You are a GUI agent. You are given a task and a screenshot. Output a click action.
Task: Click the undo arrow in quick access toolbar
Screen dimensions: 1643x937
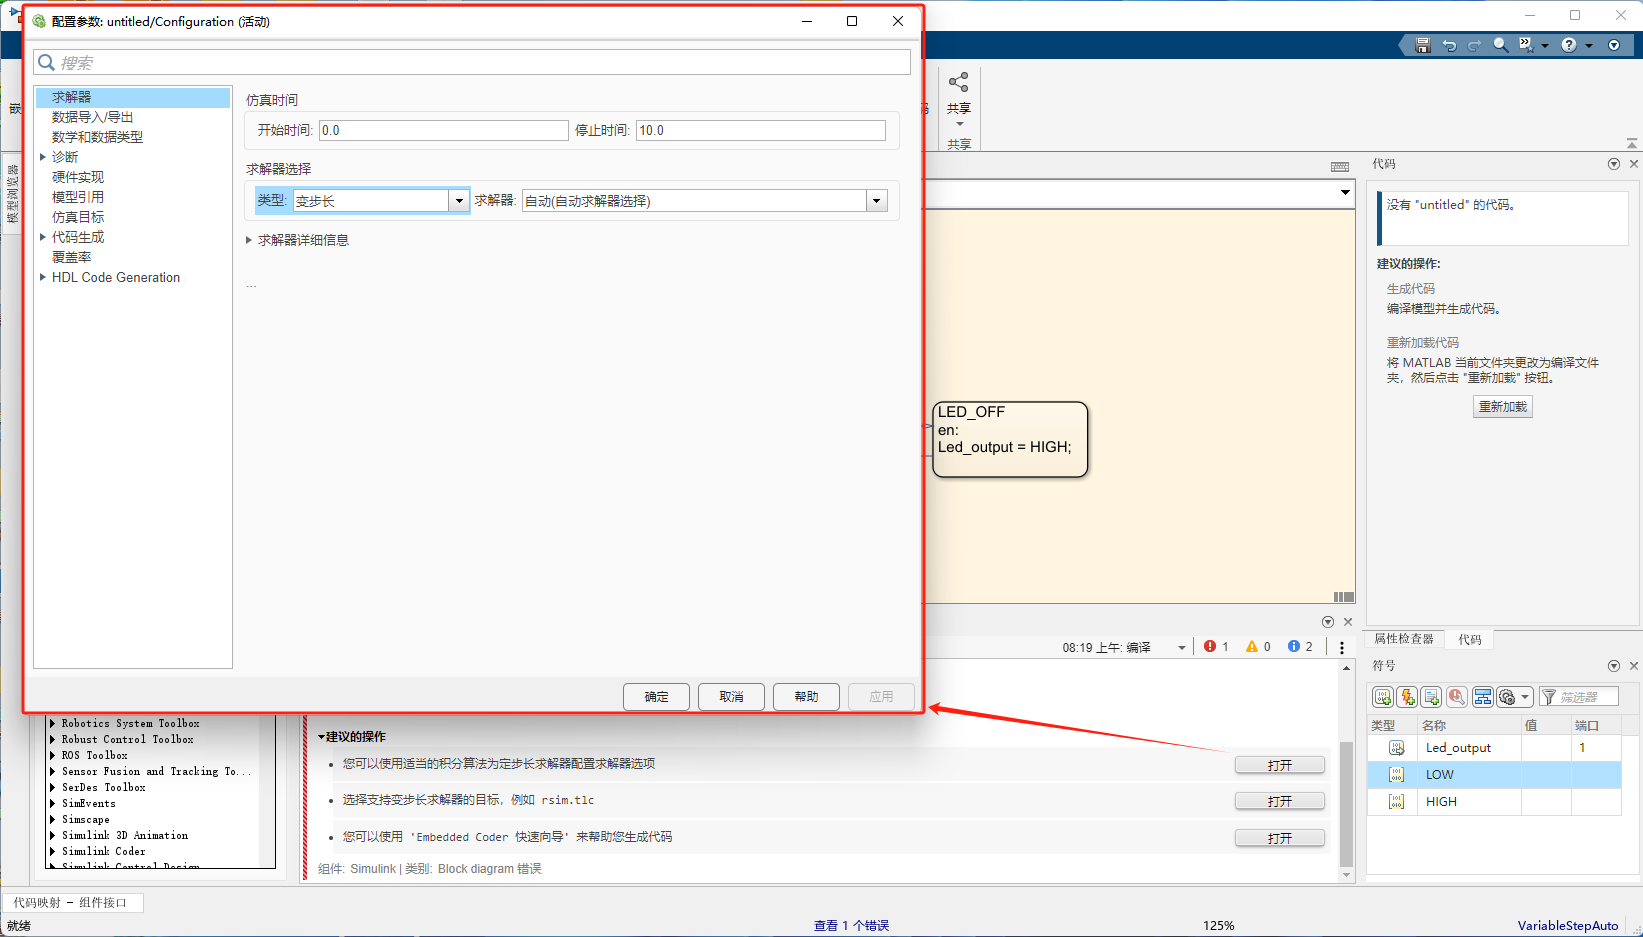point(1449,45)
